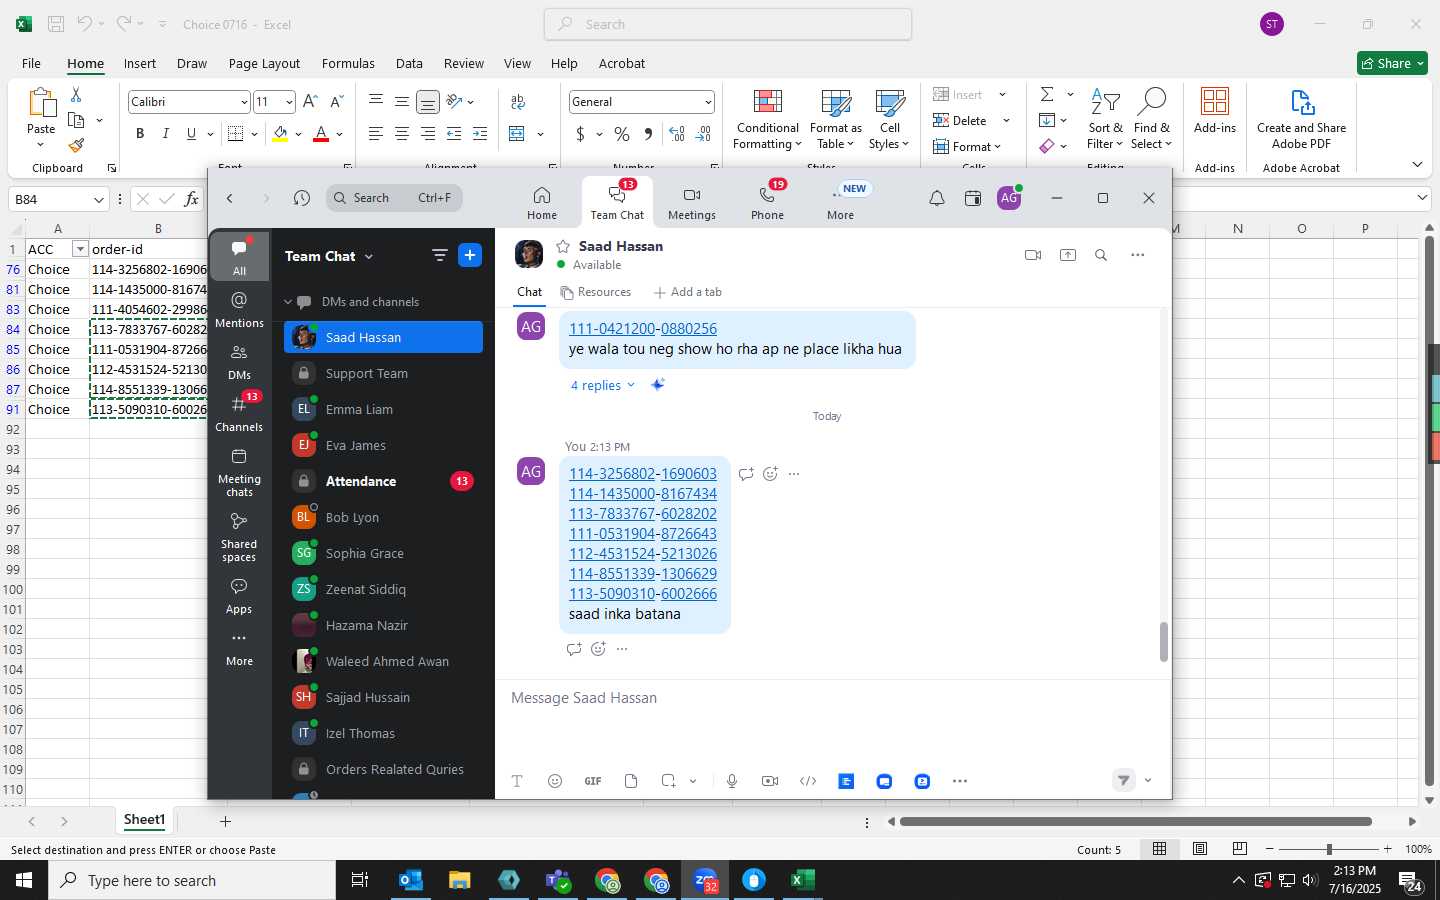Open Conditional Formatting in Excel
The height and width of the screenshot is (900, 1440).
point(767,121)
